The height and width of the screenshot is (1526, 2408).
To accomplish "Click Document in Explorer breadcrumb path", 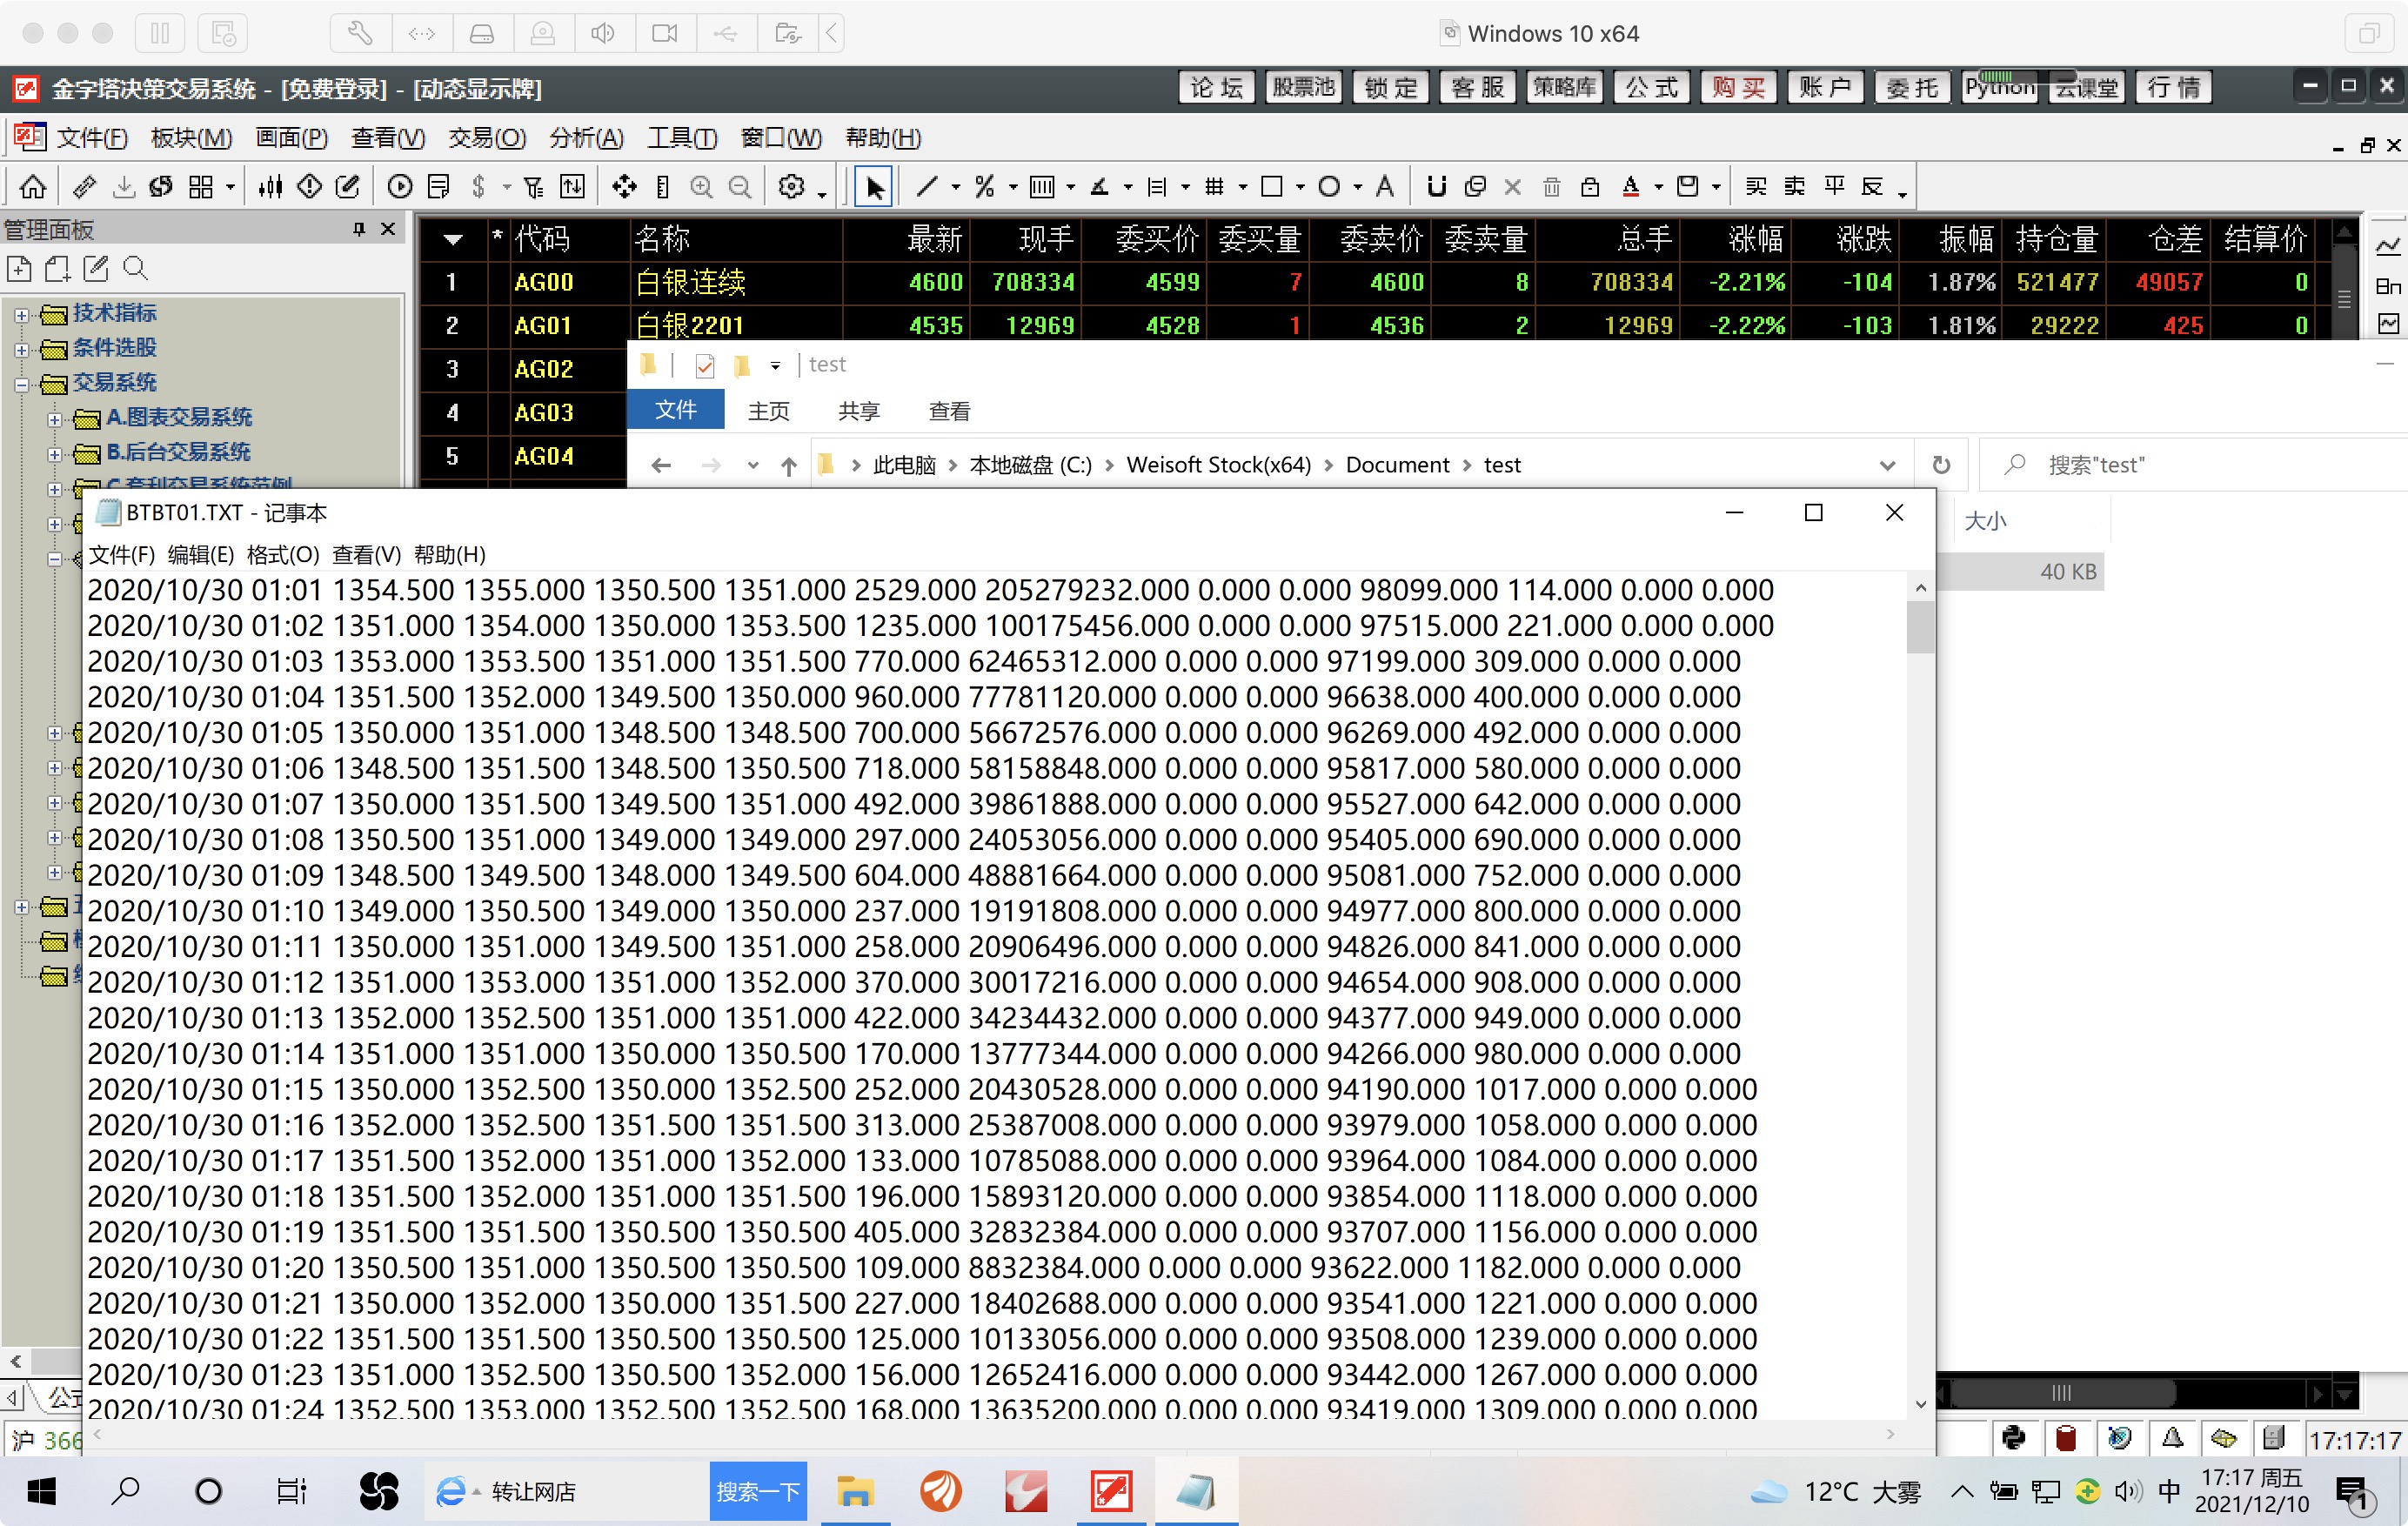I will (x=1396, y=465).
